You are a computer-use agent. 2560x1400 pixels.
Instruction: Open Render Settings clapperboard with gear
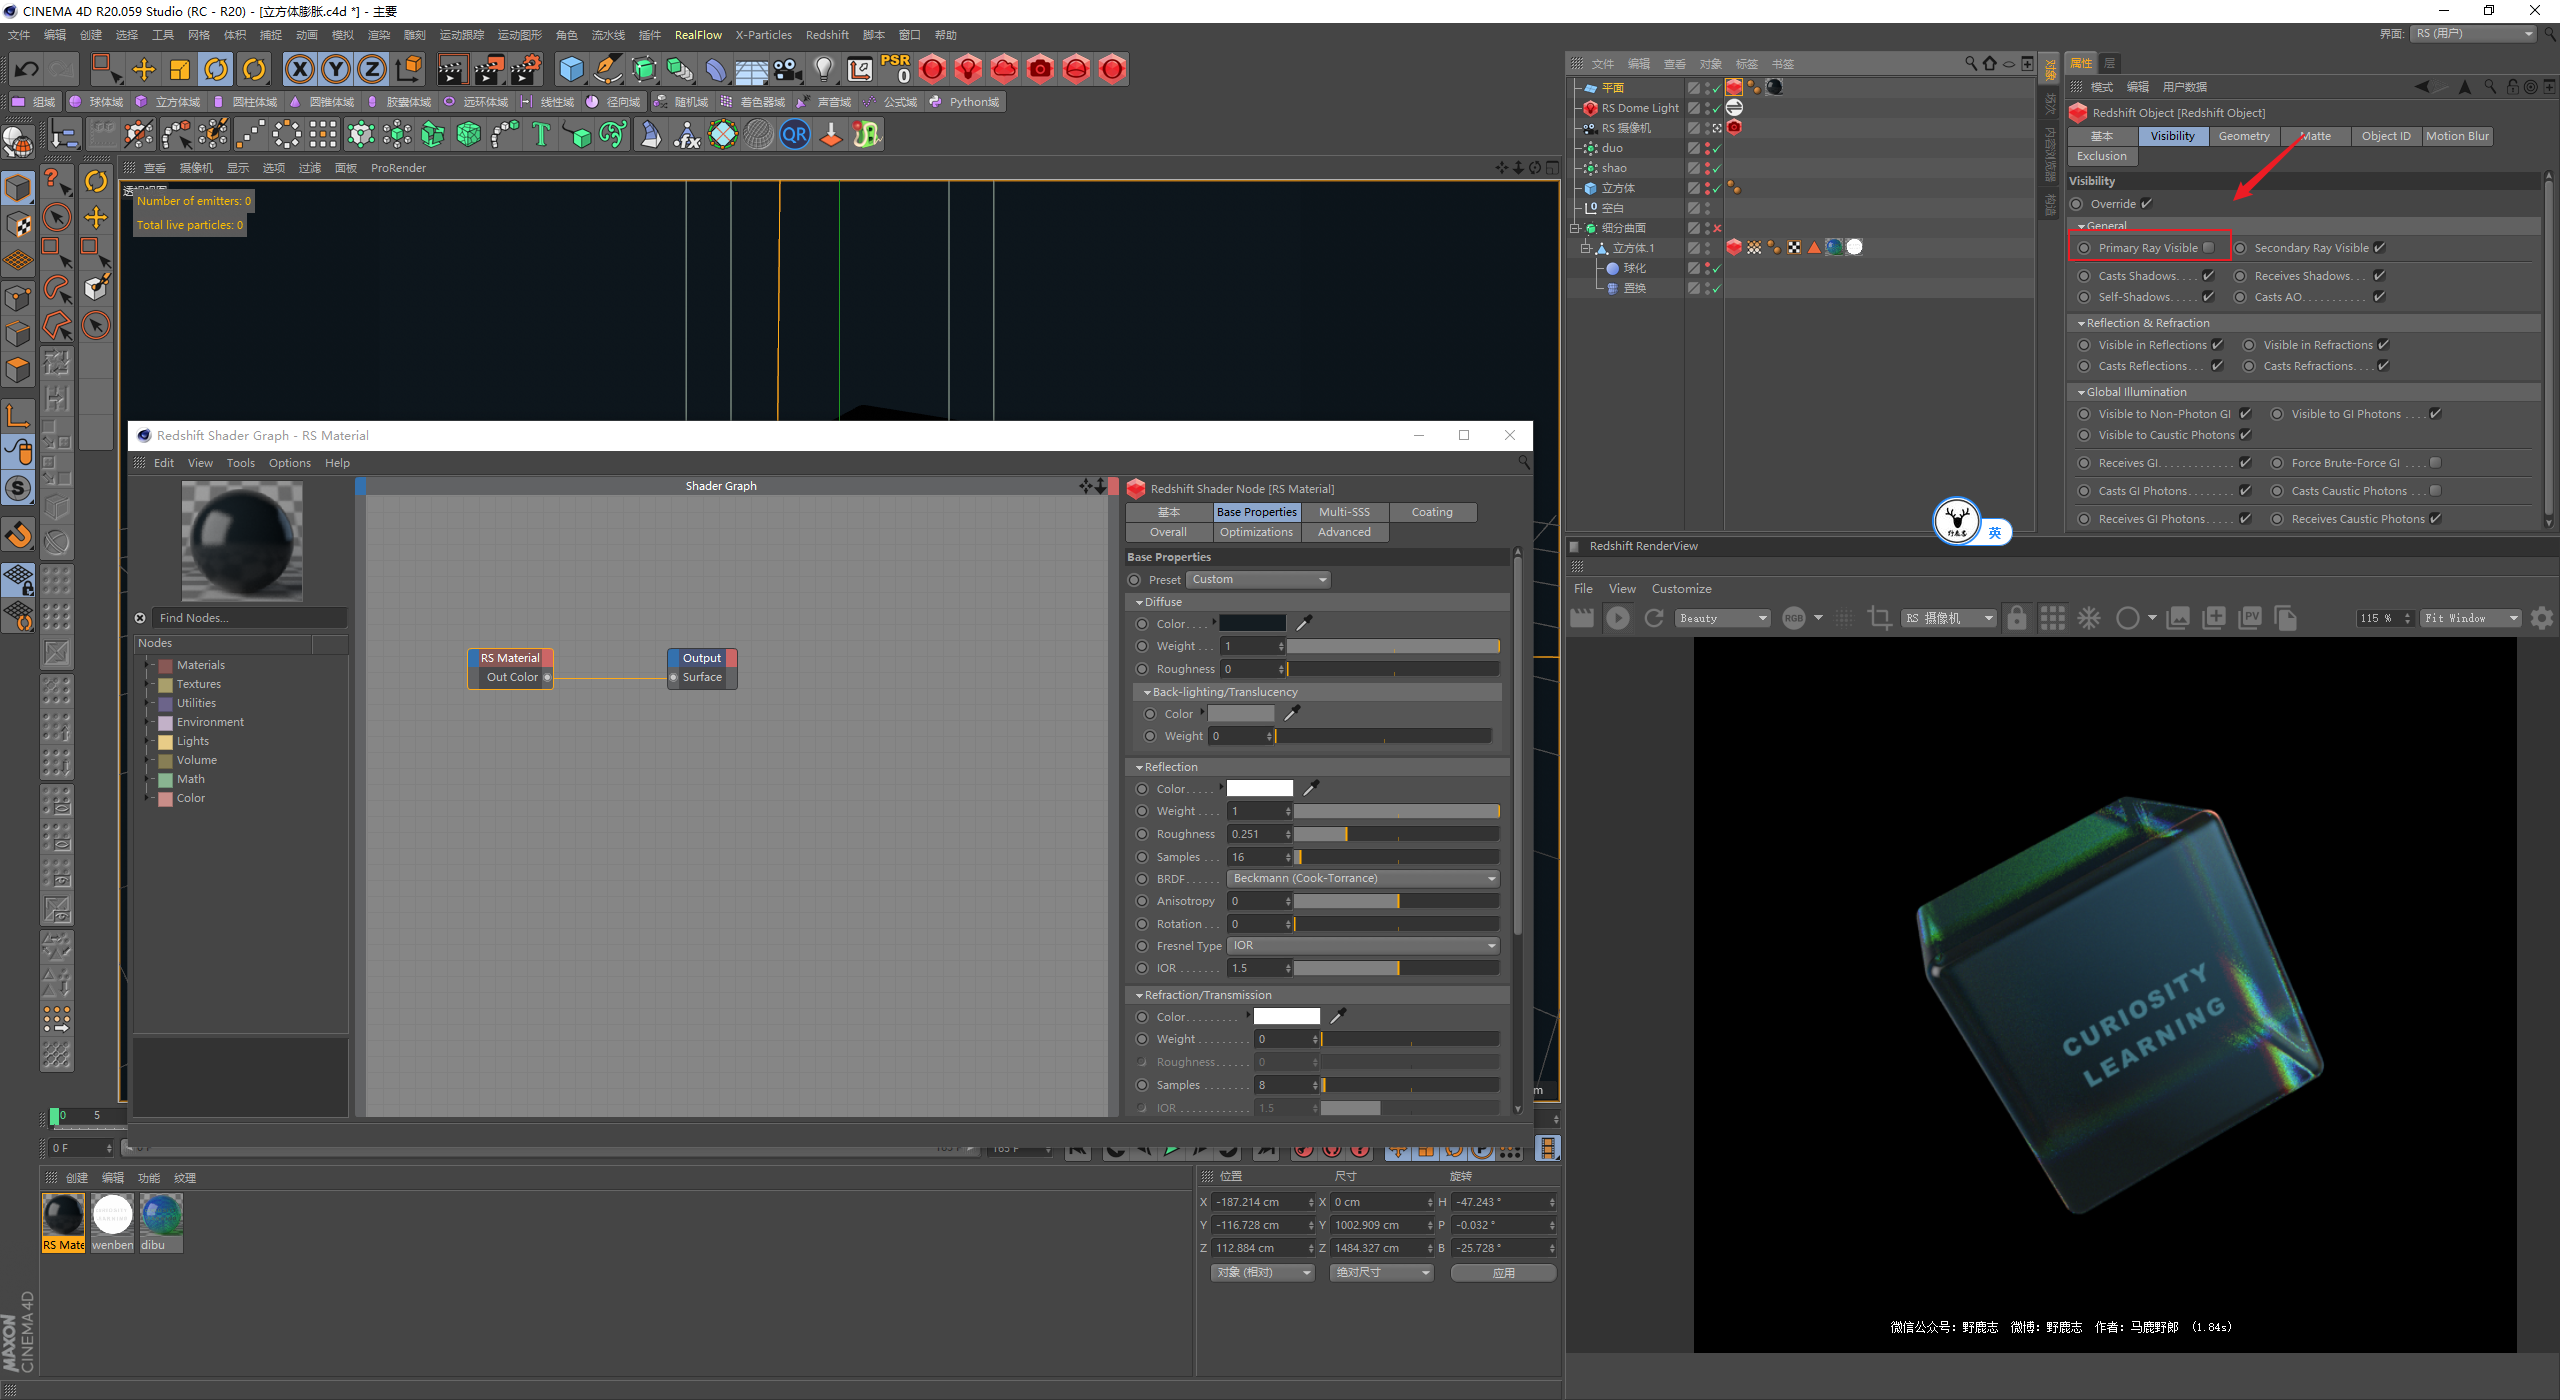[x=526, y=69]
